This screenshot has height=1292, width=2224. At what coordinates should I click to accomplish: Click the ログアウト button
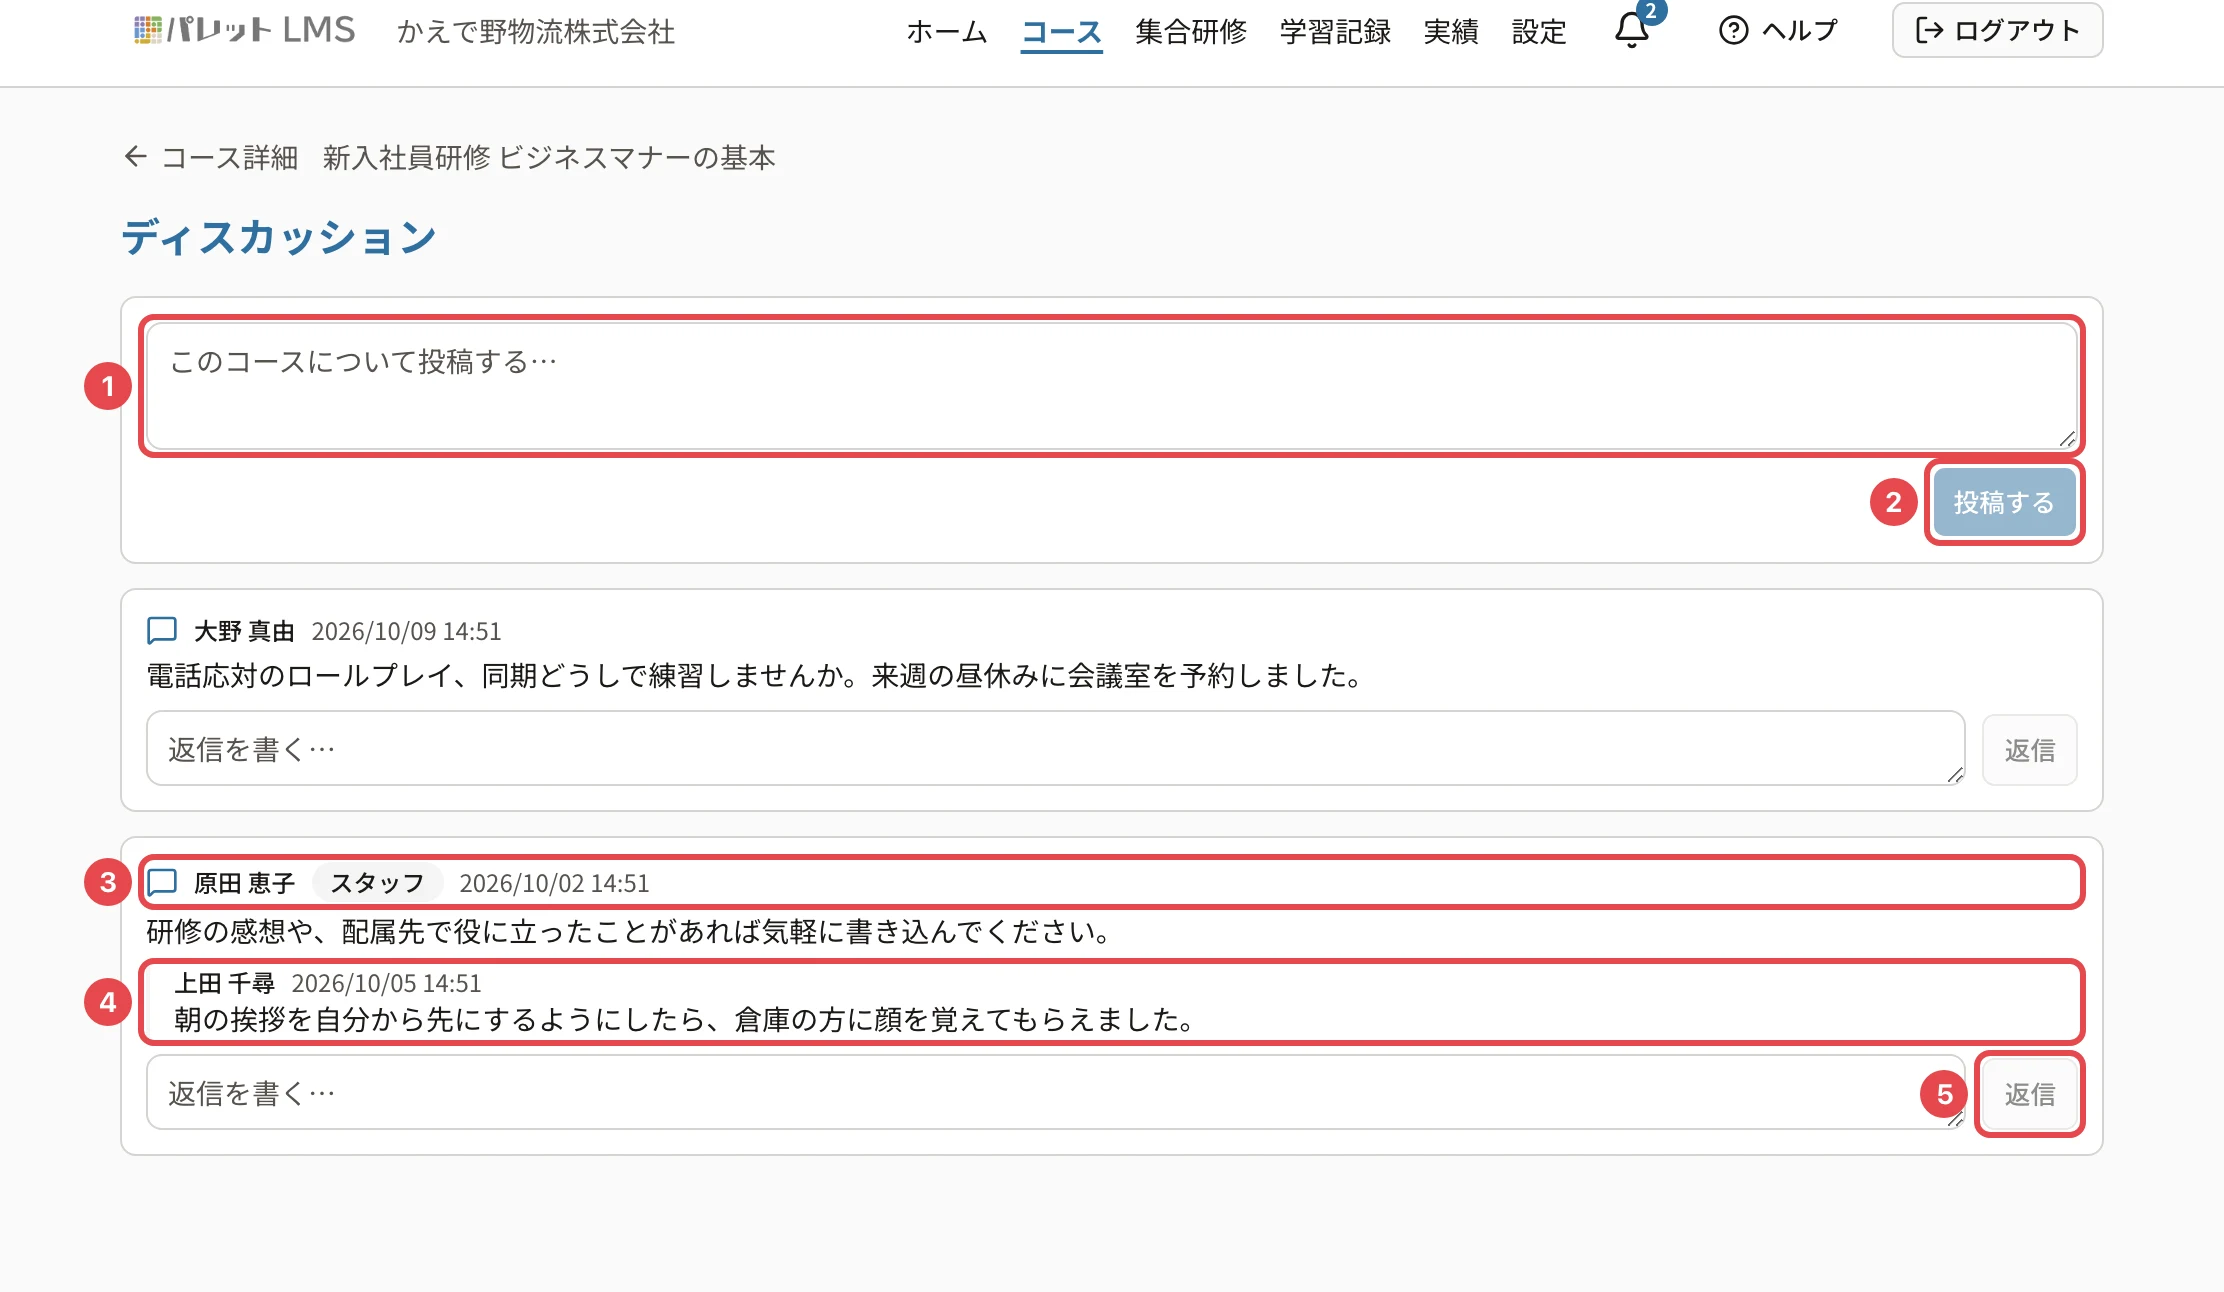tap(1997, 30)
